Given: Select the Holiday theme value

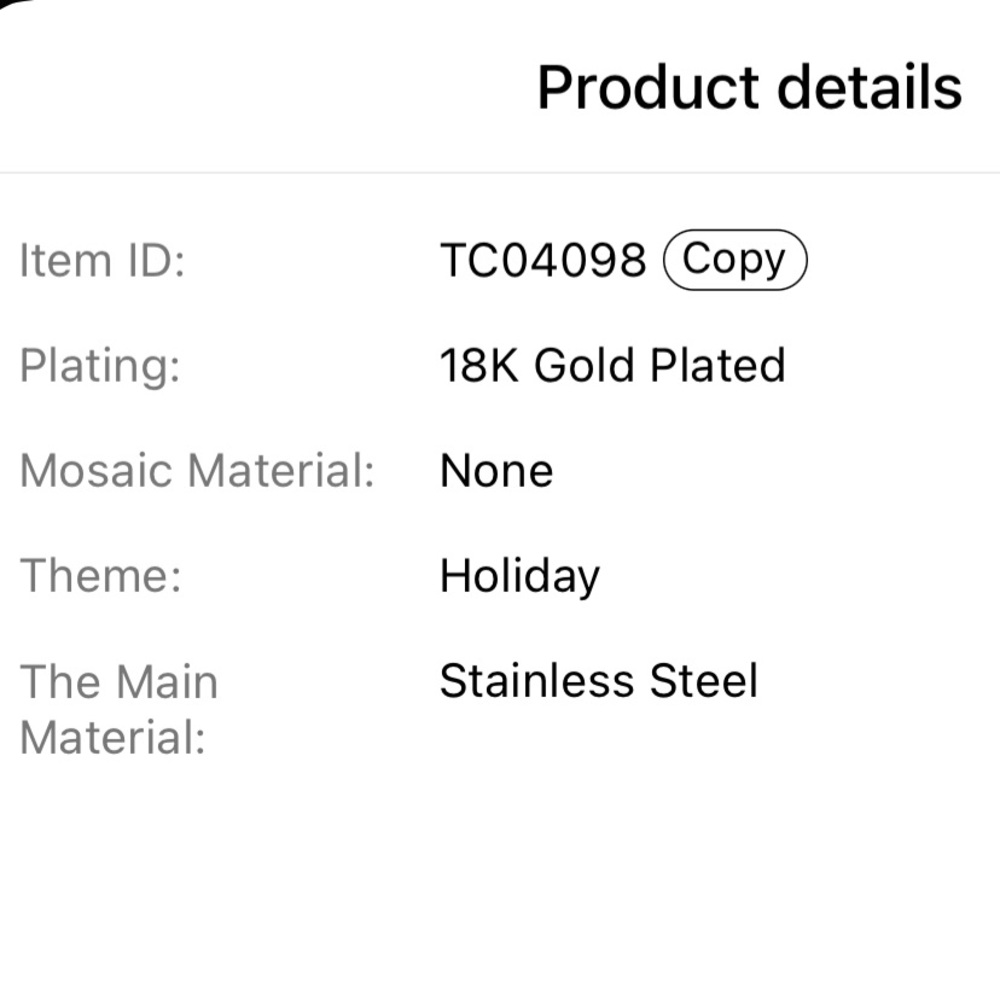Looking at the screenshot, I should pos(520,577).
